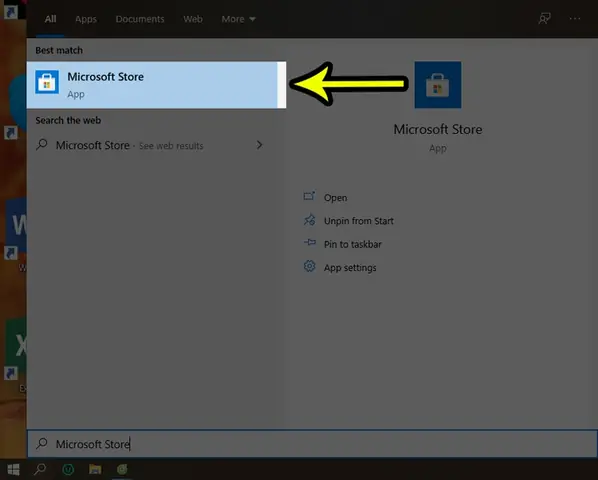Click the magnifier icon beside web result

[42, 145]
